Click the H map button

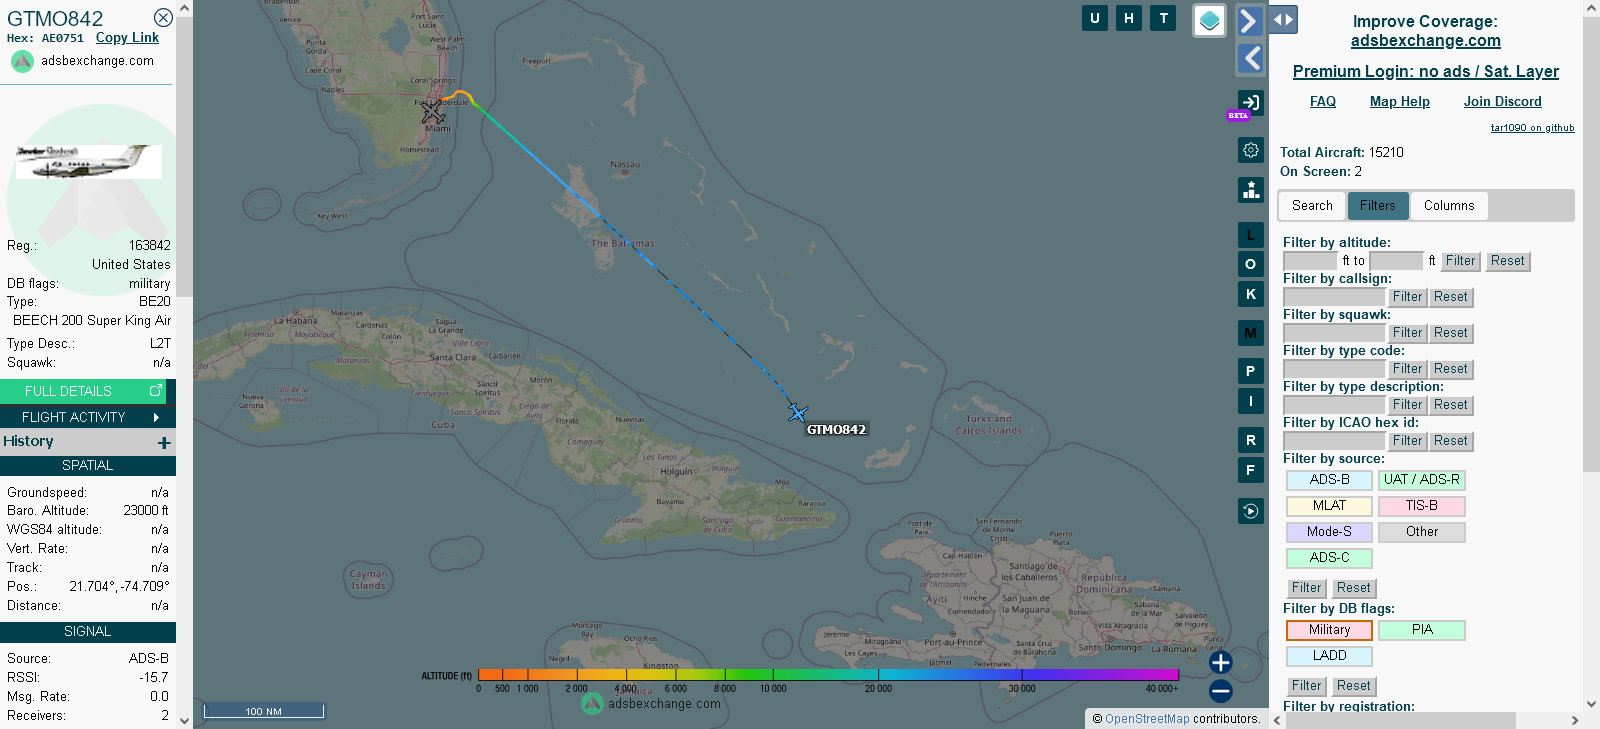1129,18
